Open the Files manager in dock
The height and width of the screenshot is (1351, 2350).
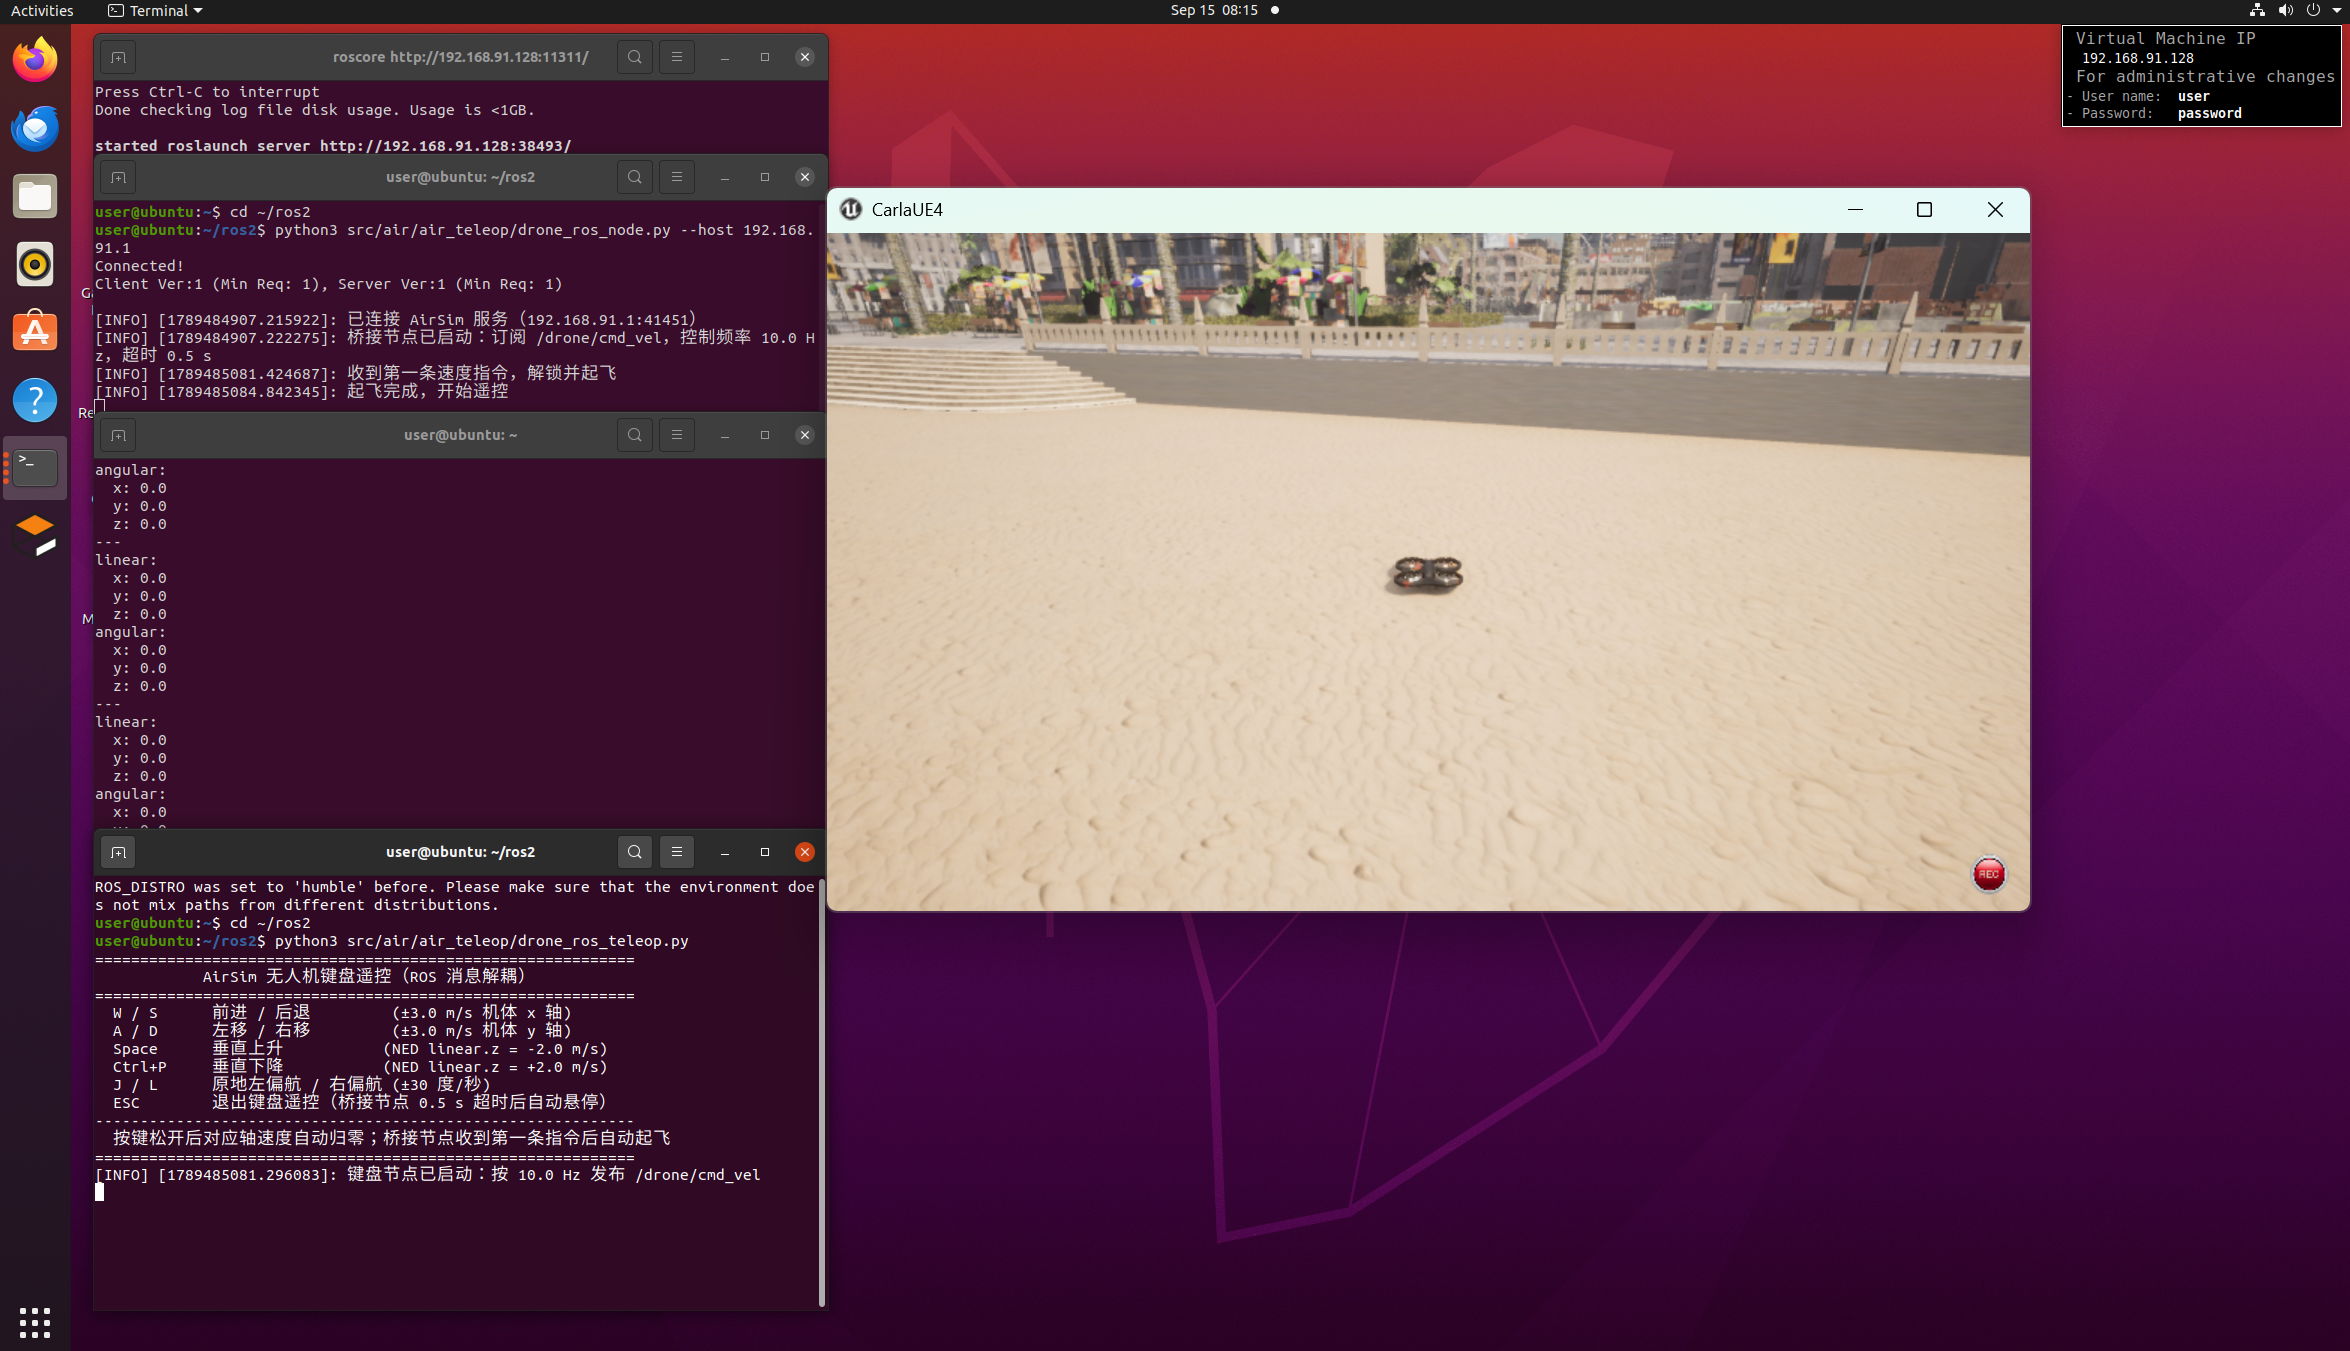coord(35,196)
